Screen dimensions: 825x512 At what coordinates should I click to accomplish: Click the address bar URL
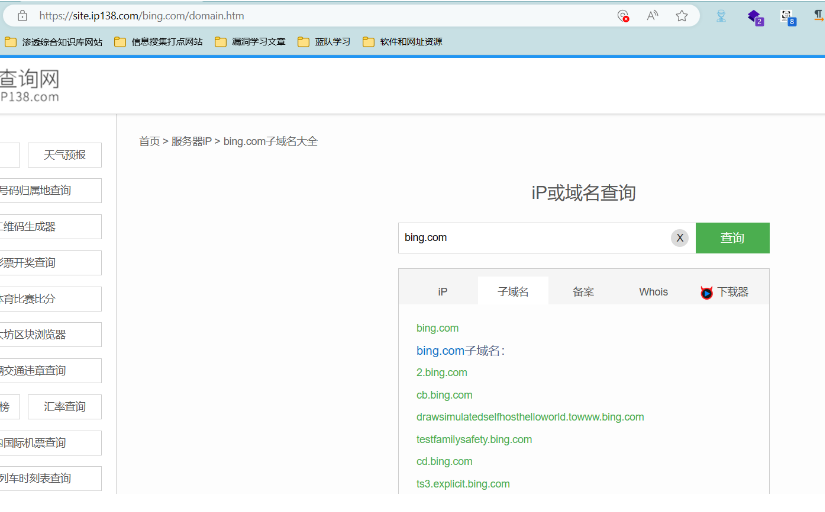tap(142, 16)
